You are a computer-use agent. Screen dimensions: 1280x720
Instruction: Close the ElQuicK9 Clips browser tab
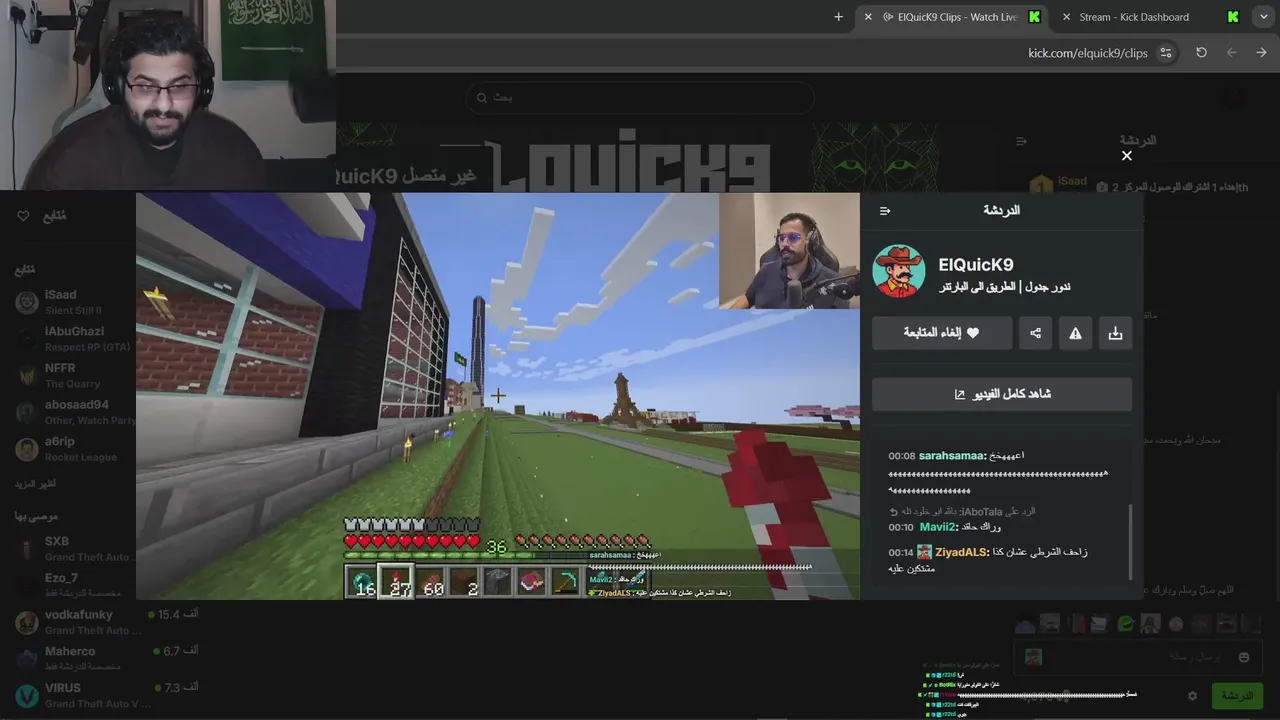[867, 17]
